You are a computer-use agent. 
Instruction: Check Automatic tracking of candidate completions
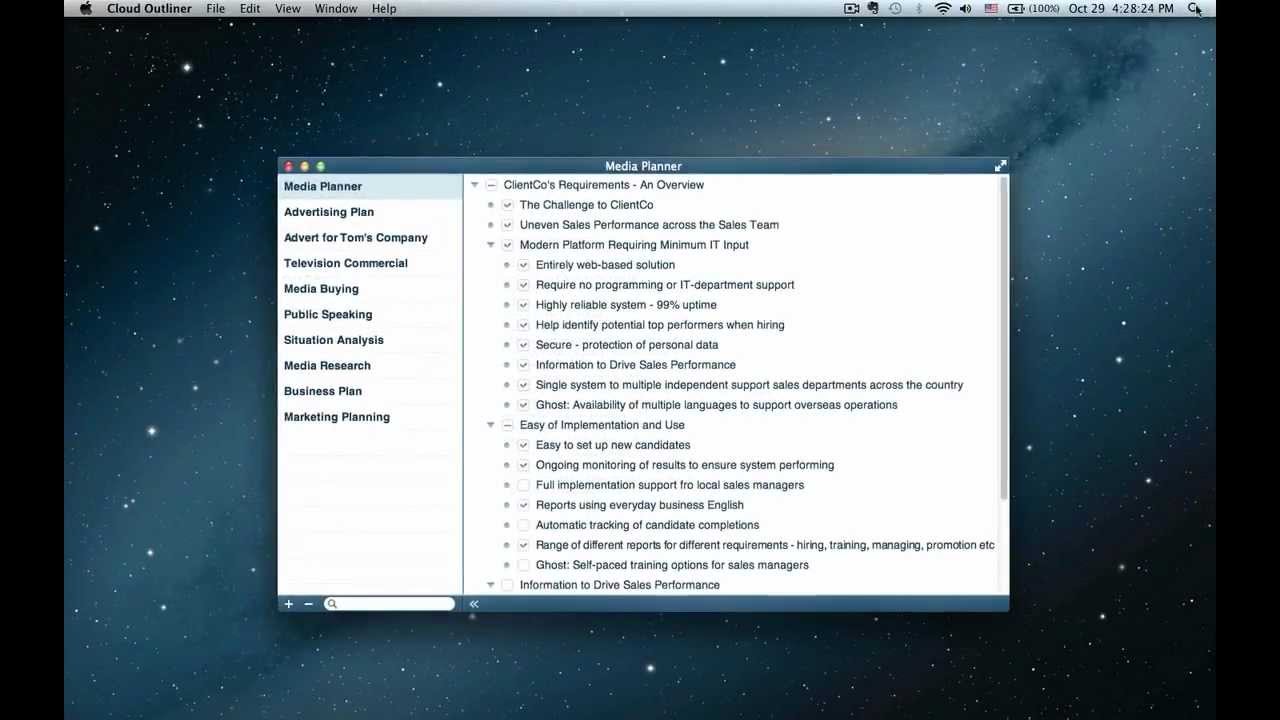tap(523, 525)
